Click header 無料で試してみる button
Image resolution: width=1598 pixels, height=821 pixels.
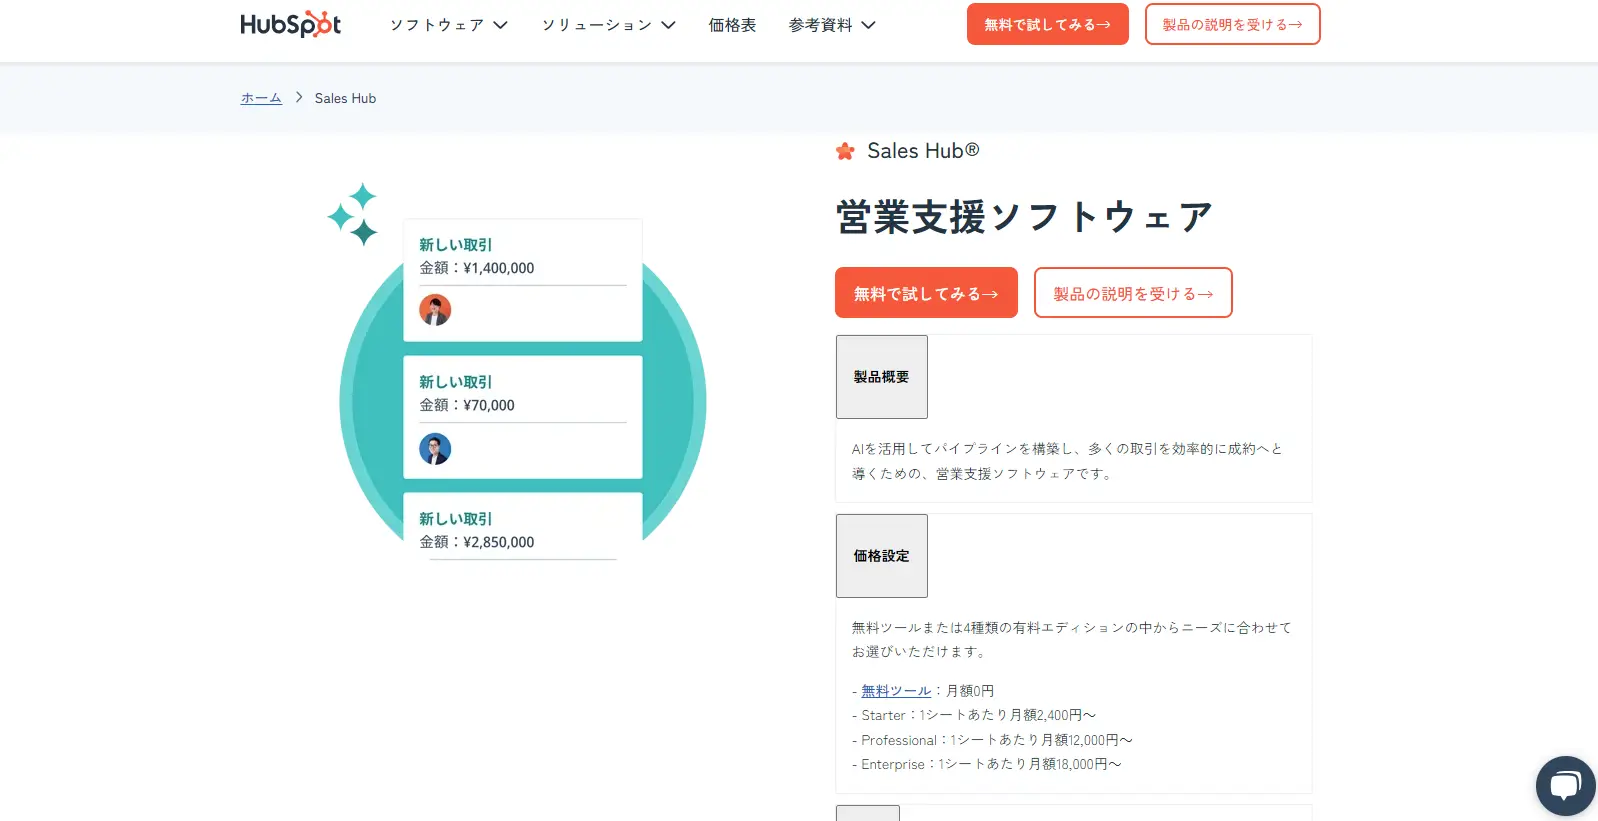[x=1047, y=24]
